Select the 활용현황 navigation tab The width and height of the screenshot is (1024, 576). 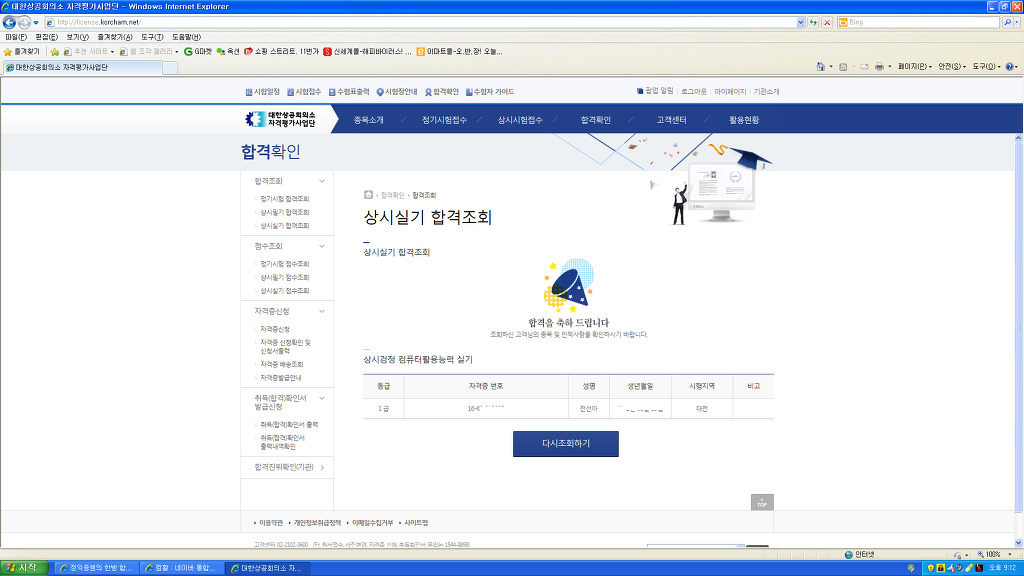tap(744, 120)
